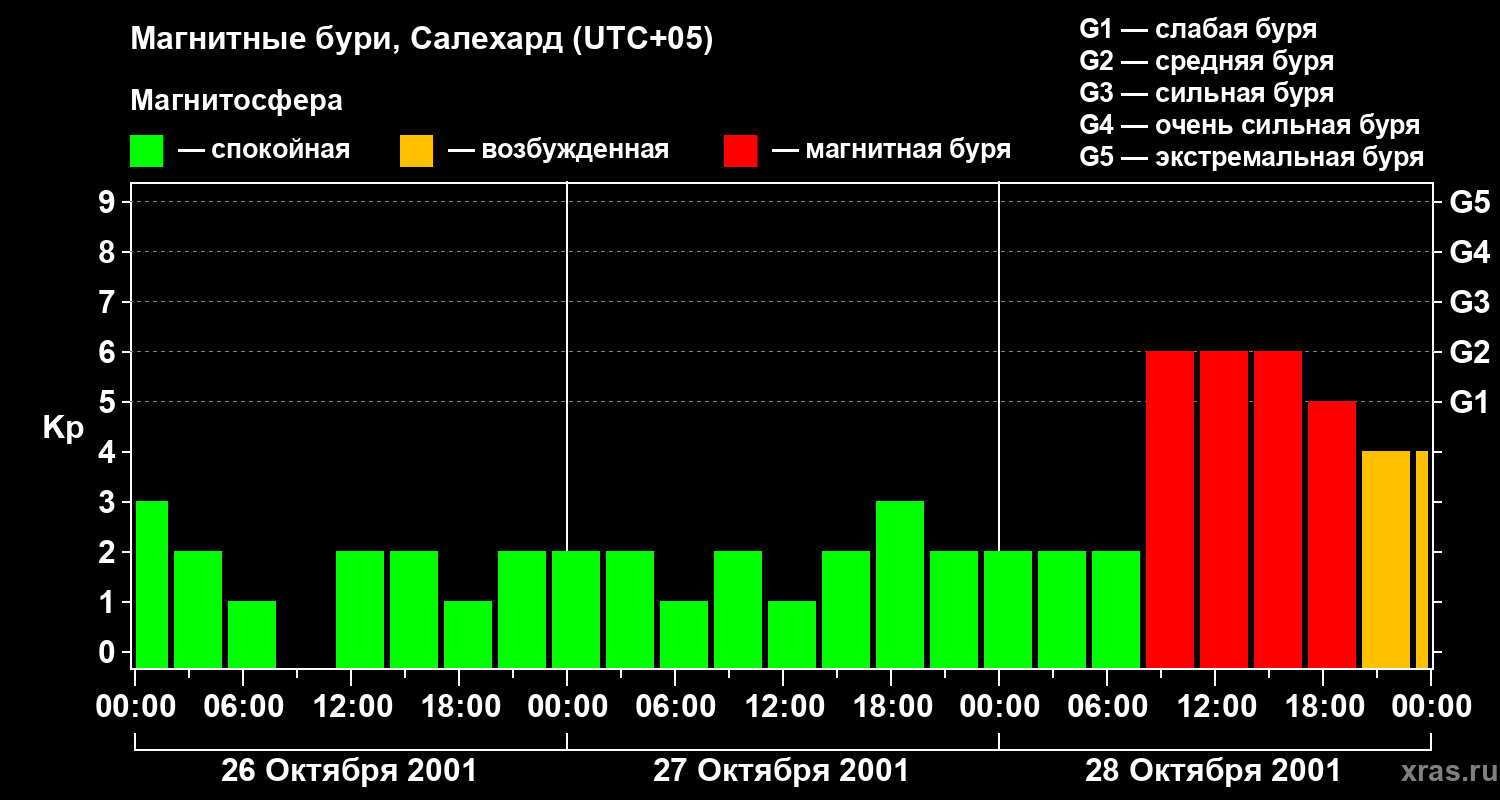Click the 06:00 time label for 27 October

coord(675,706)
